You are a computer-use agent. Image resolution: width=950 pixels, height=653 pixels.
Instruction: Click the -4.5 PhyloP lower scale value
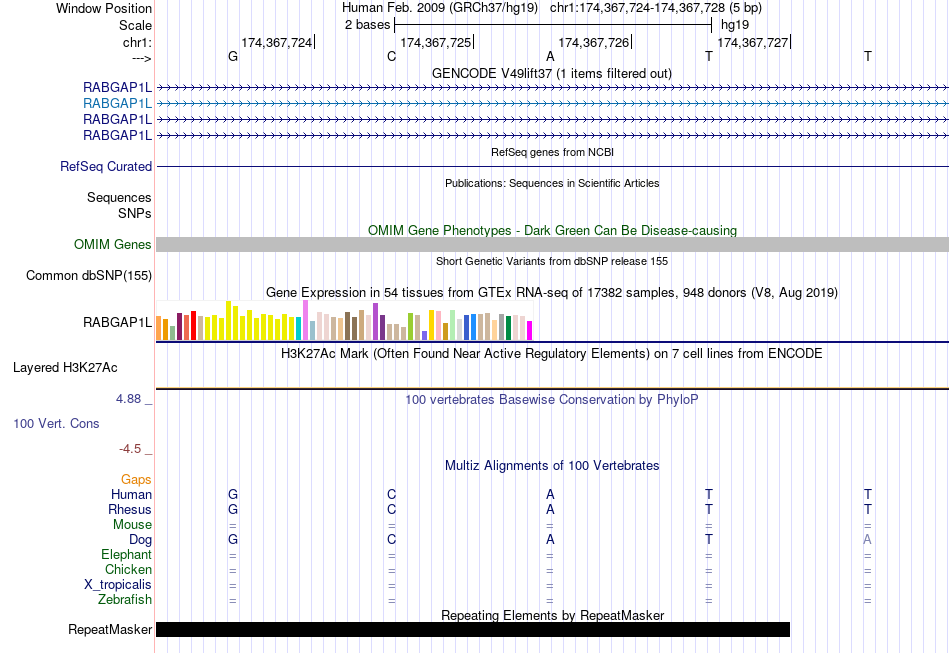[x=130, y=449]
